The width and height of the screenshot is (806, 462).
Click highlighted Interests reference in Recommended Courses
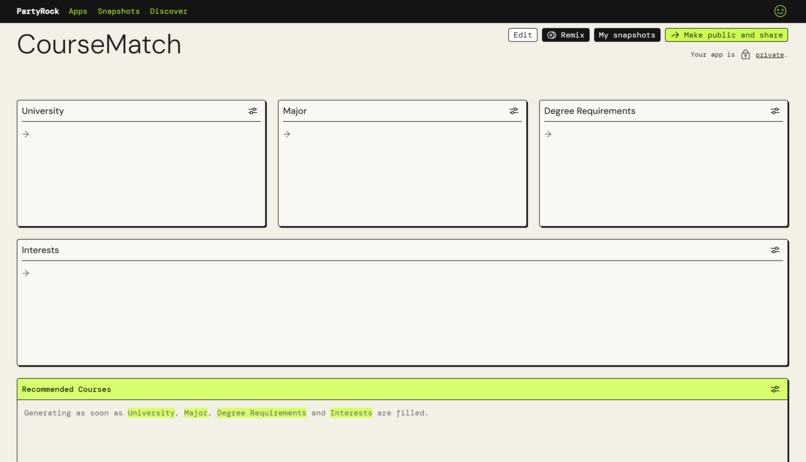click(x=351, y=413)
